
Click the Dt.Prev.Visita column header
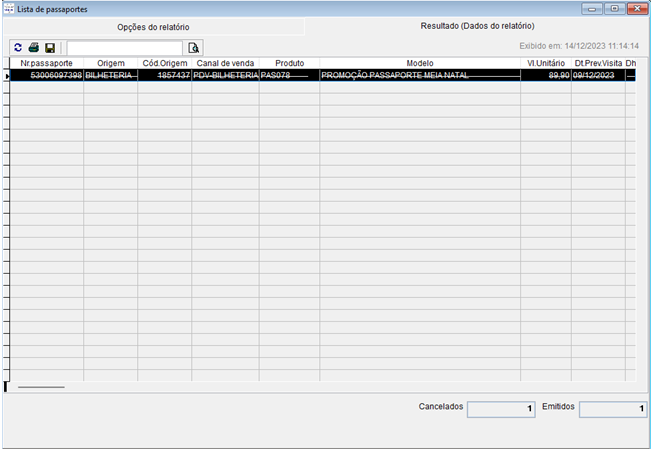[598, 63]
